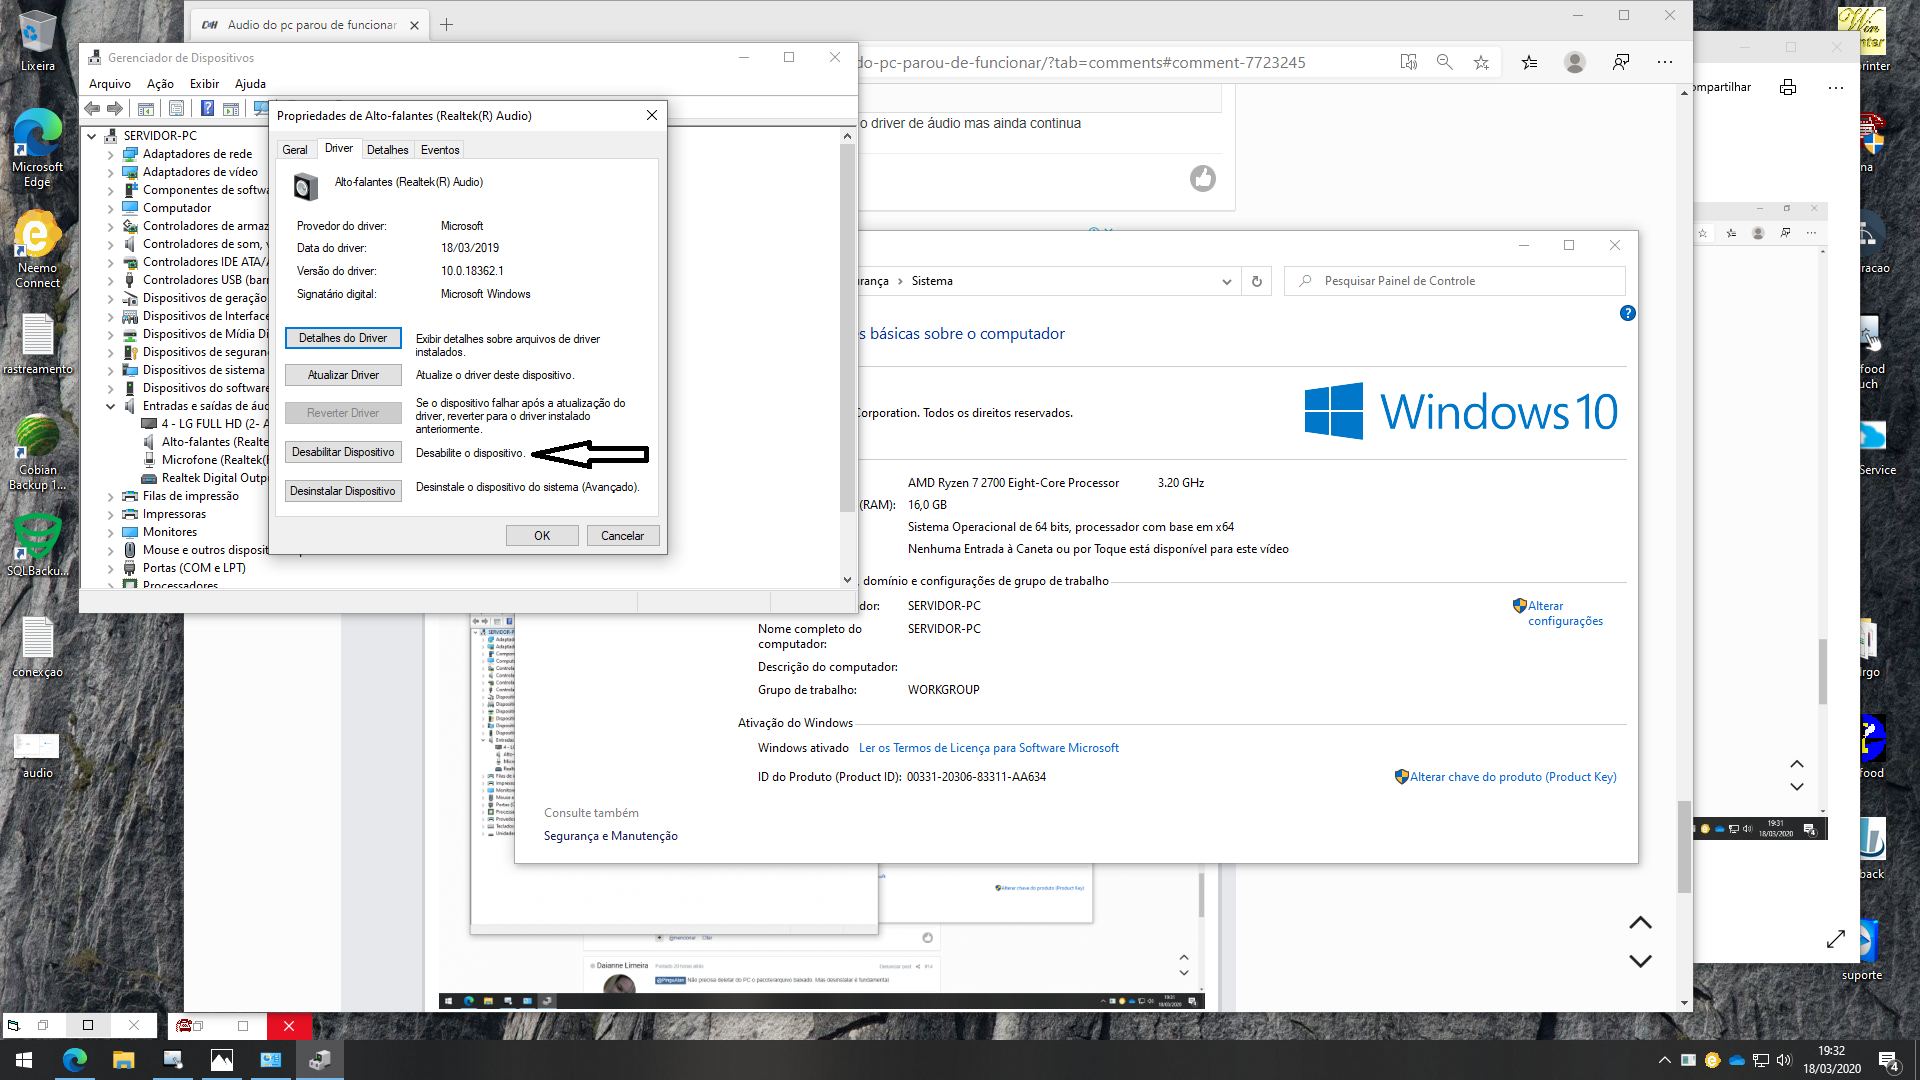Show/hide console tree icon in Device Manager
Screen dimensions: 1920x1080
point(146,108)
